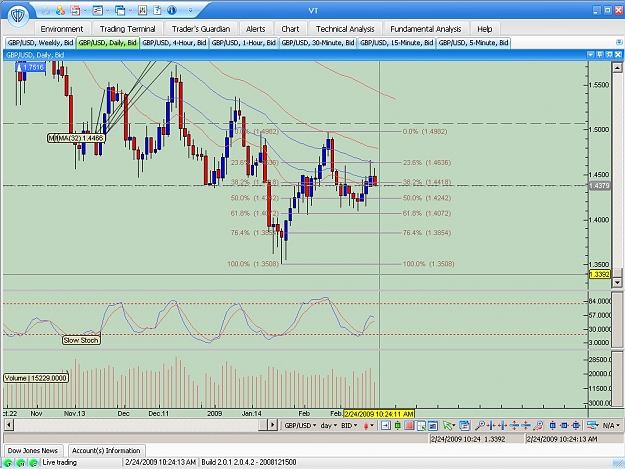
Task: Click the candlestick chart icon in the top toolbar
Action: coord(142,10)
